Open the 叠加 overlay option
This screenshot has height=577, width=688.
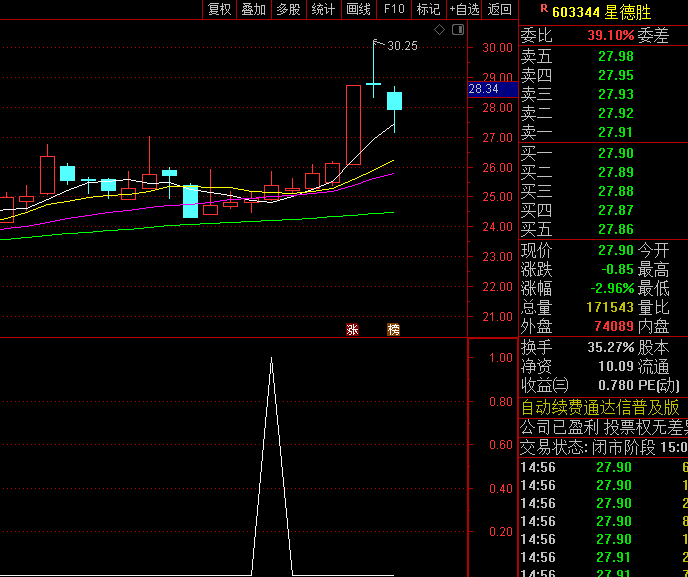tap(254, 10)
